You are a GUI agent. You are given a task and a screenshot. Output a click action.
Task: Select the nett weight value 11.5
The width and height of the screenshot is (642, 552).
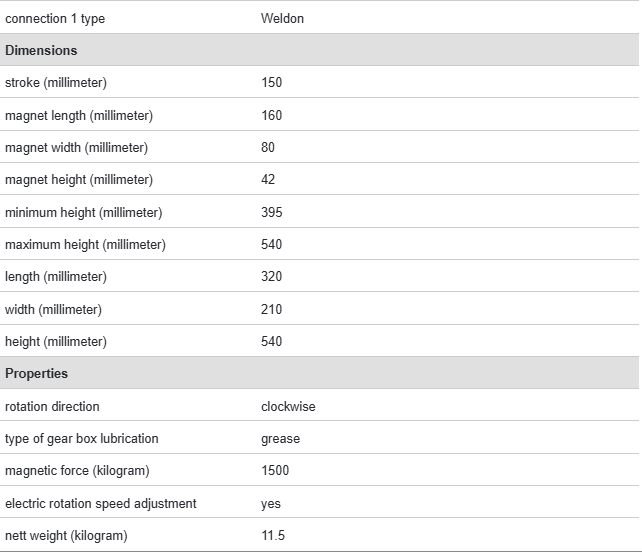(x=273, y=536)
